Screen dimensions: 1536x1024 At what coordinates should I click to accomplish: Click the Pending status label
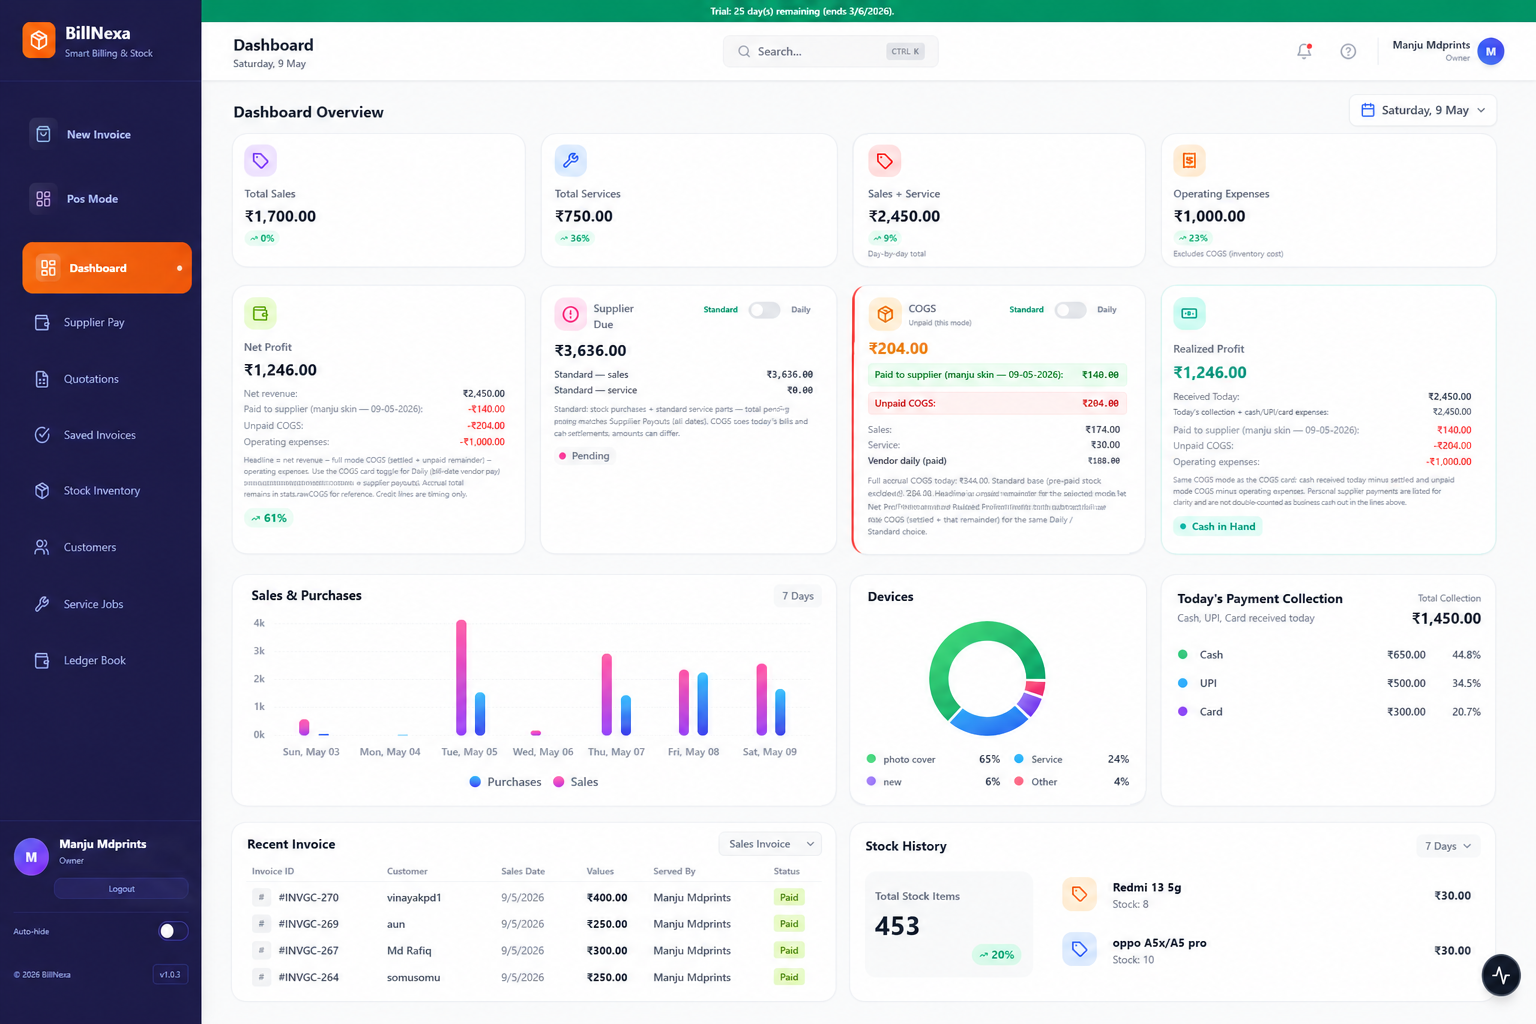(583, 456)
